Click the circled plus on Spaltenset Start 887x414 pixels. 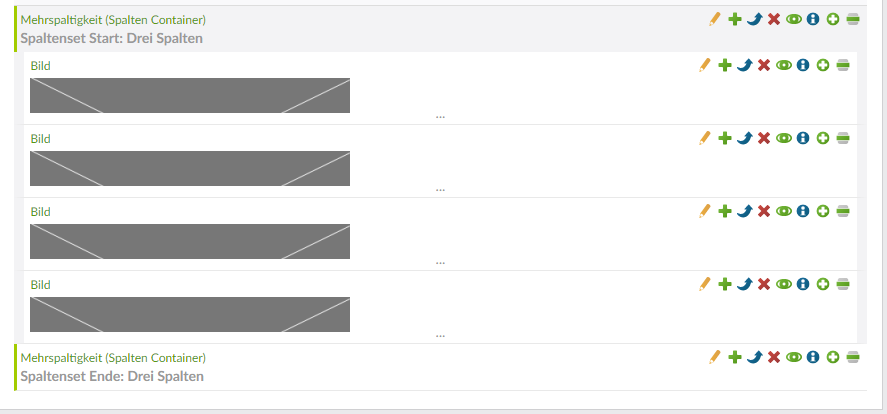pos(832,19)
